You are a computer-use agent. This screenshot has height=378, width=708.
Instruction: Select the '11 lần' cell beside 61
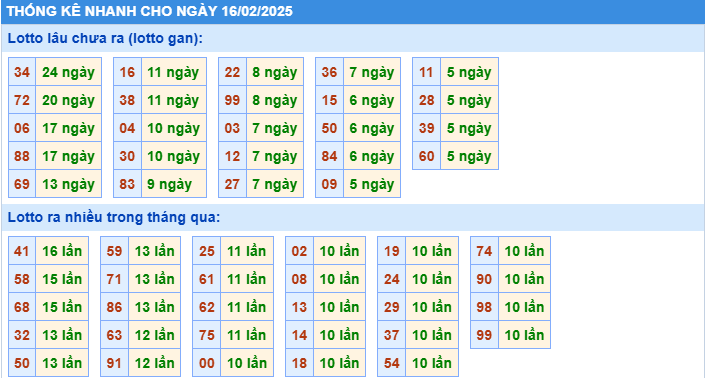(247, 279)
